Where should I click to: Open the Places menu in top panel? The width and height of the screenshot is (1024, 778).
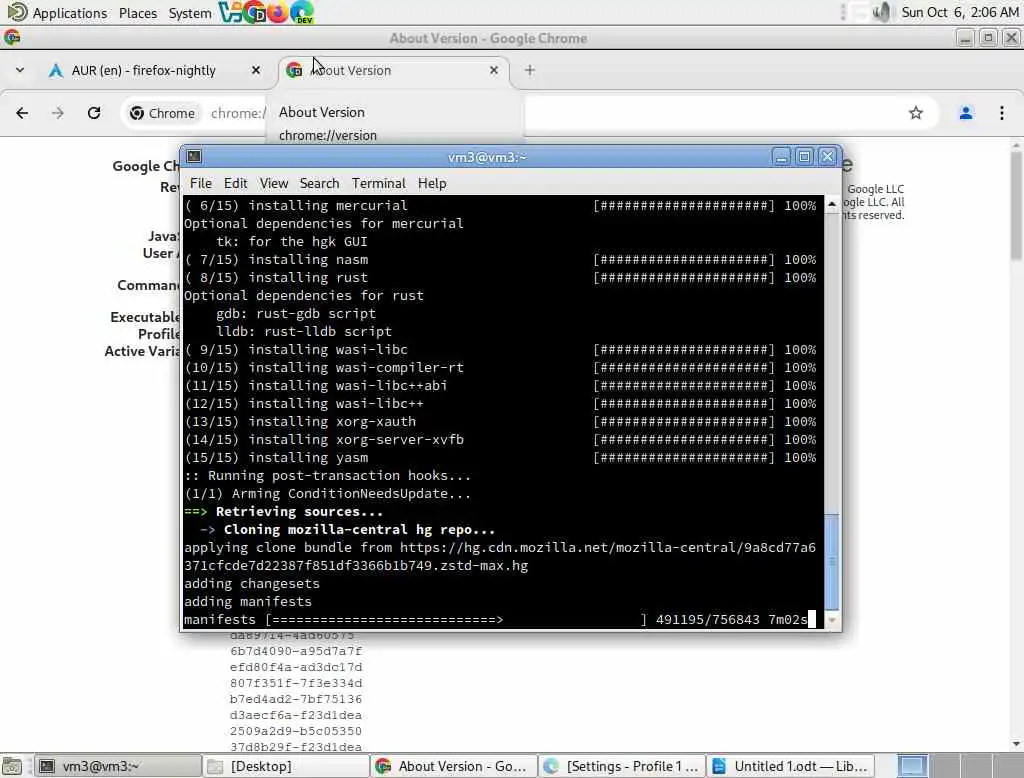tap(138, 12)
